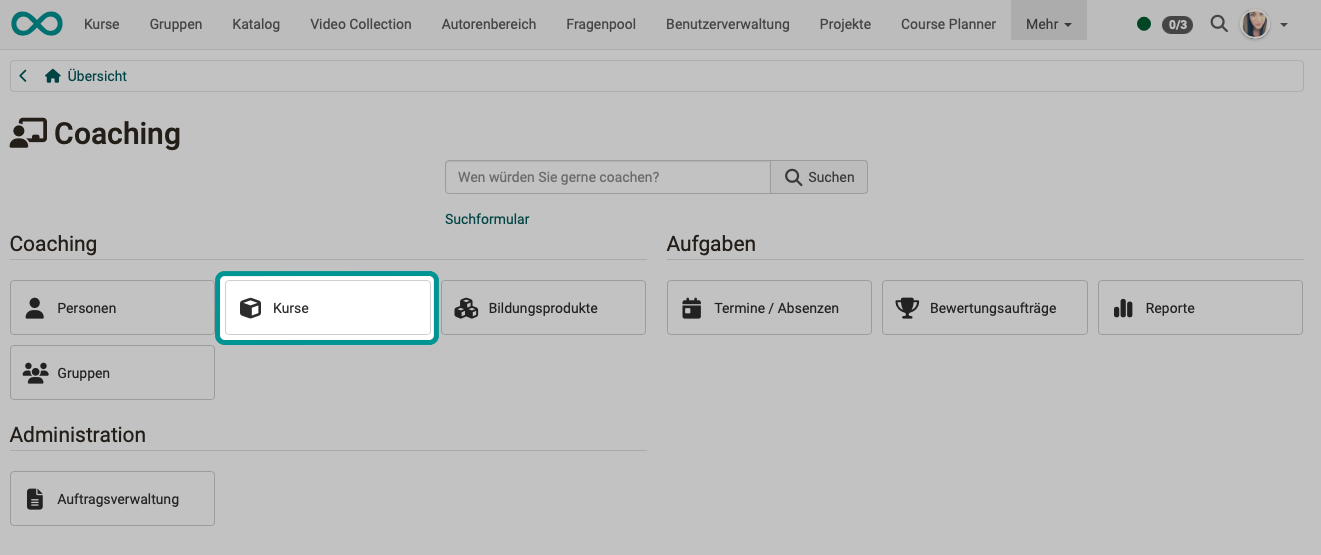Viewport: 1321px width, 555px height.
Task: Click the OpenOlat infinity logo
Action: (x=37, y=23)
